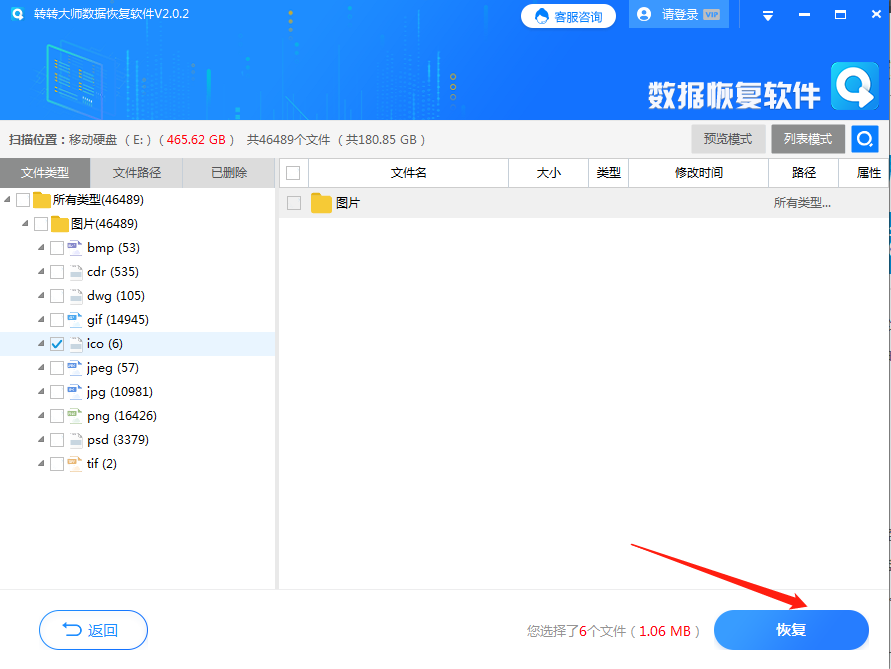Switch to the 已删除 tab
This screenshot has width=891, height=669.
[x=228, y=172]
